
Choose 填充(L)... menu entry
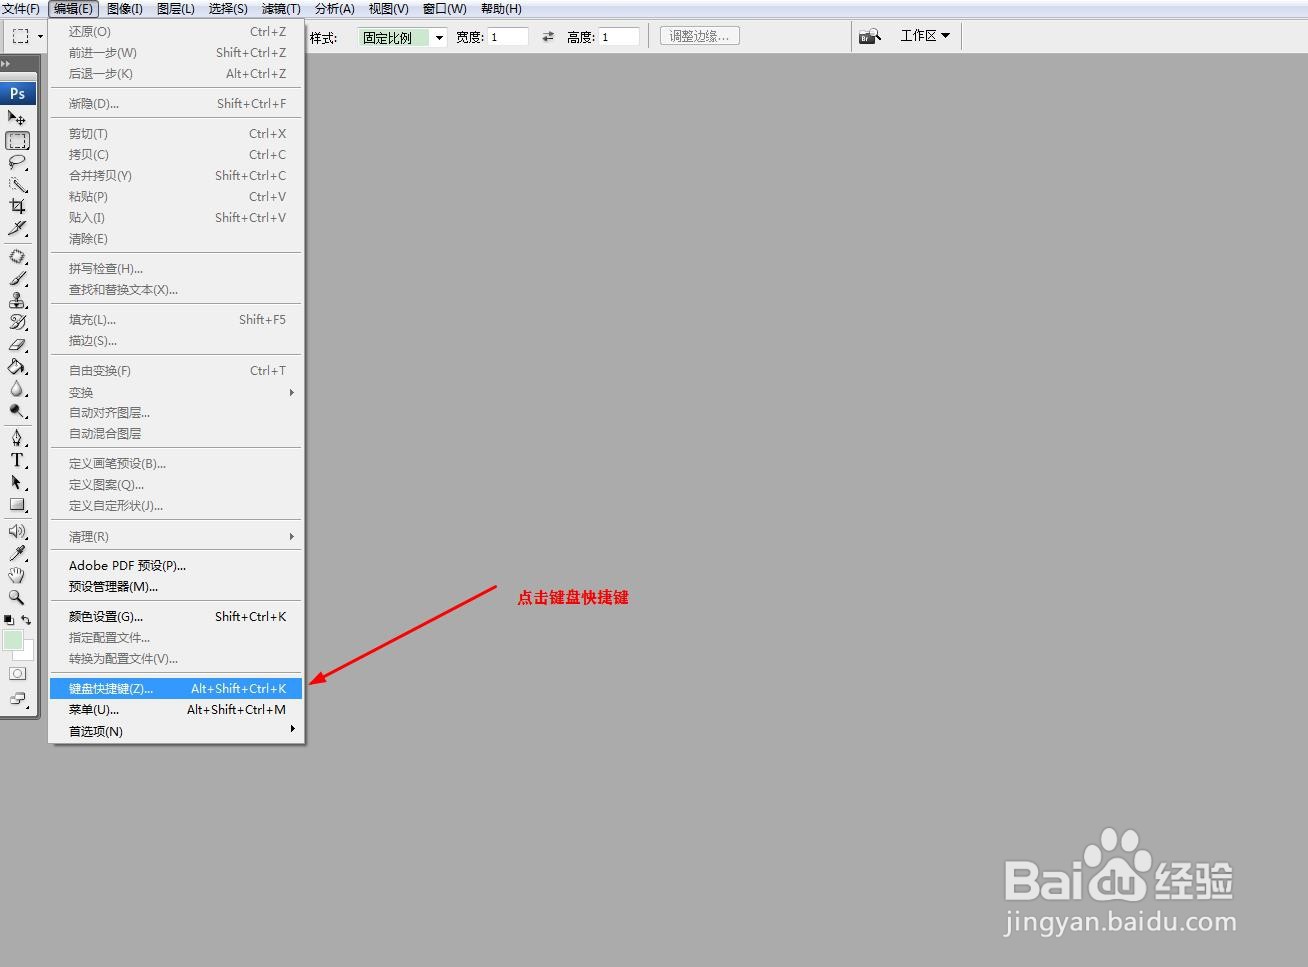point(176,319)
